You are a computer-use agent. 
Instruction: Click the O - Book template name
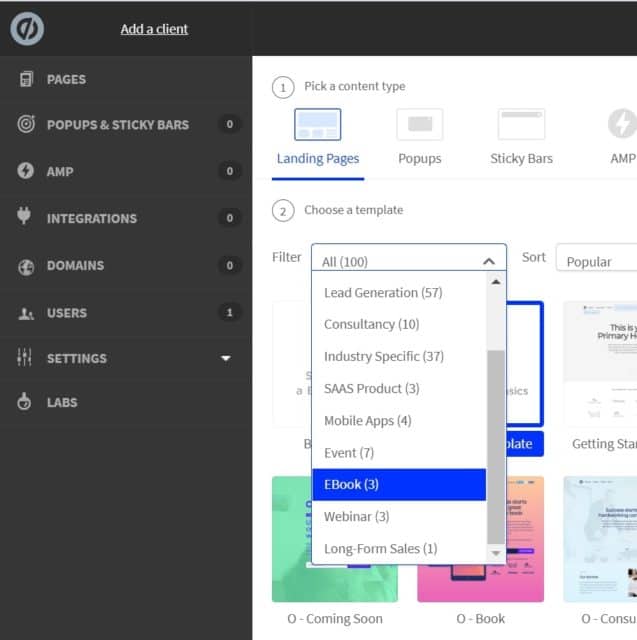pos(481,619)
